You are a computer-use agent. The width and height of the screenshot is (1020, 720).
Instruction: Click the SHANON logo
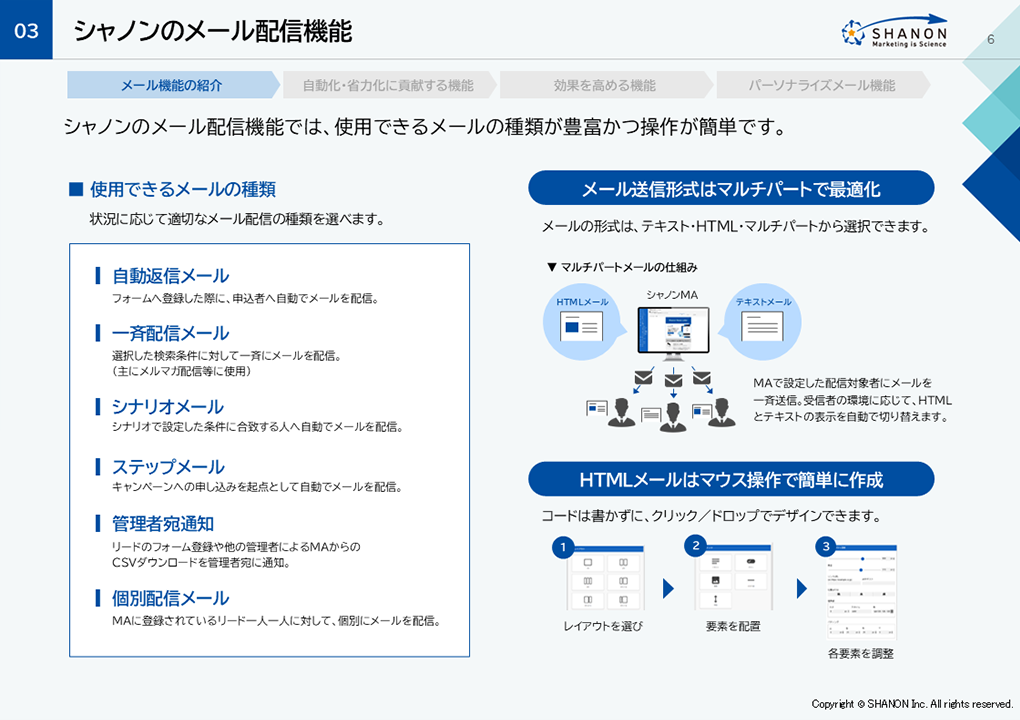pyautogui.click(x=894, y=31)
